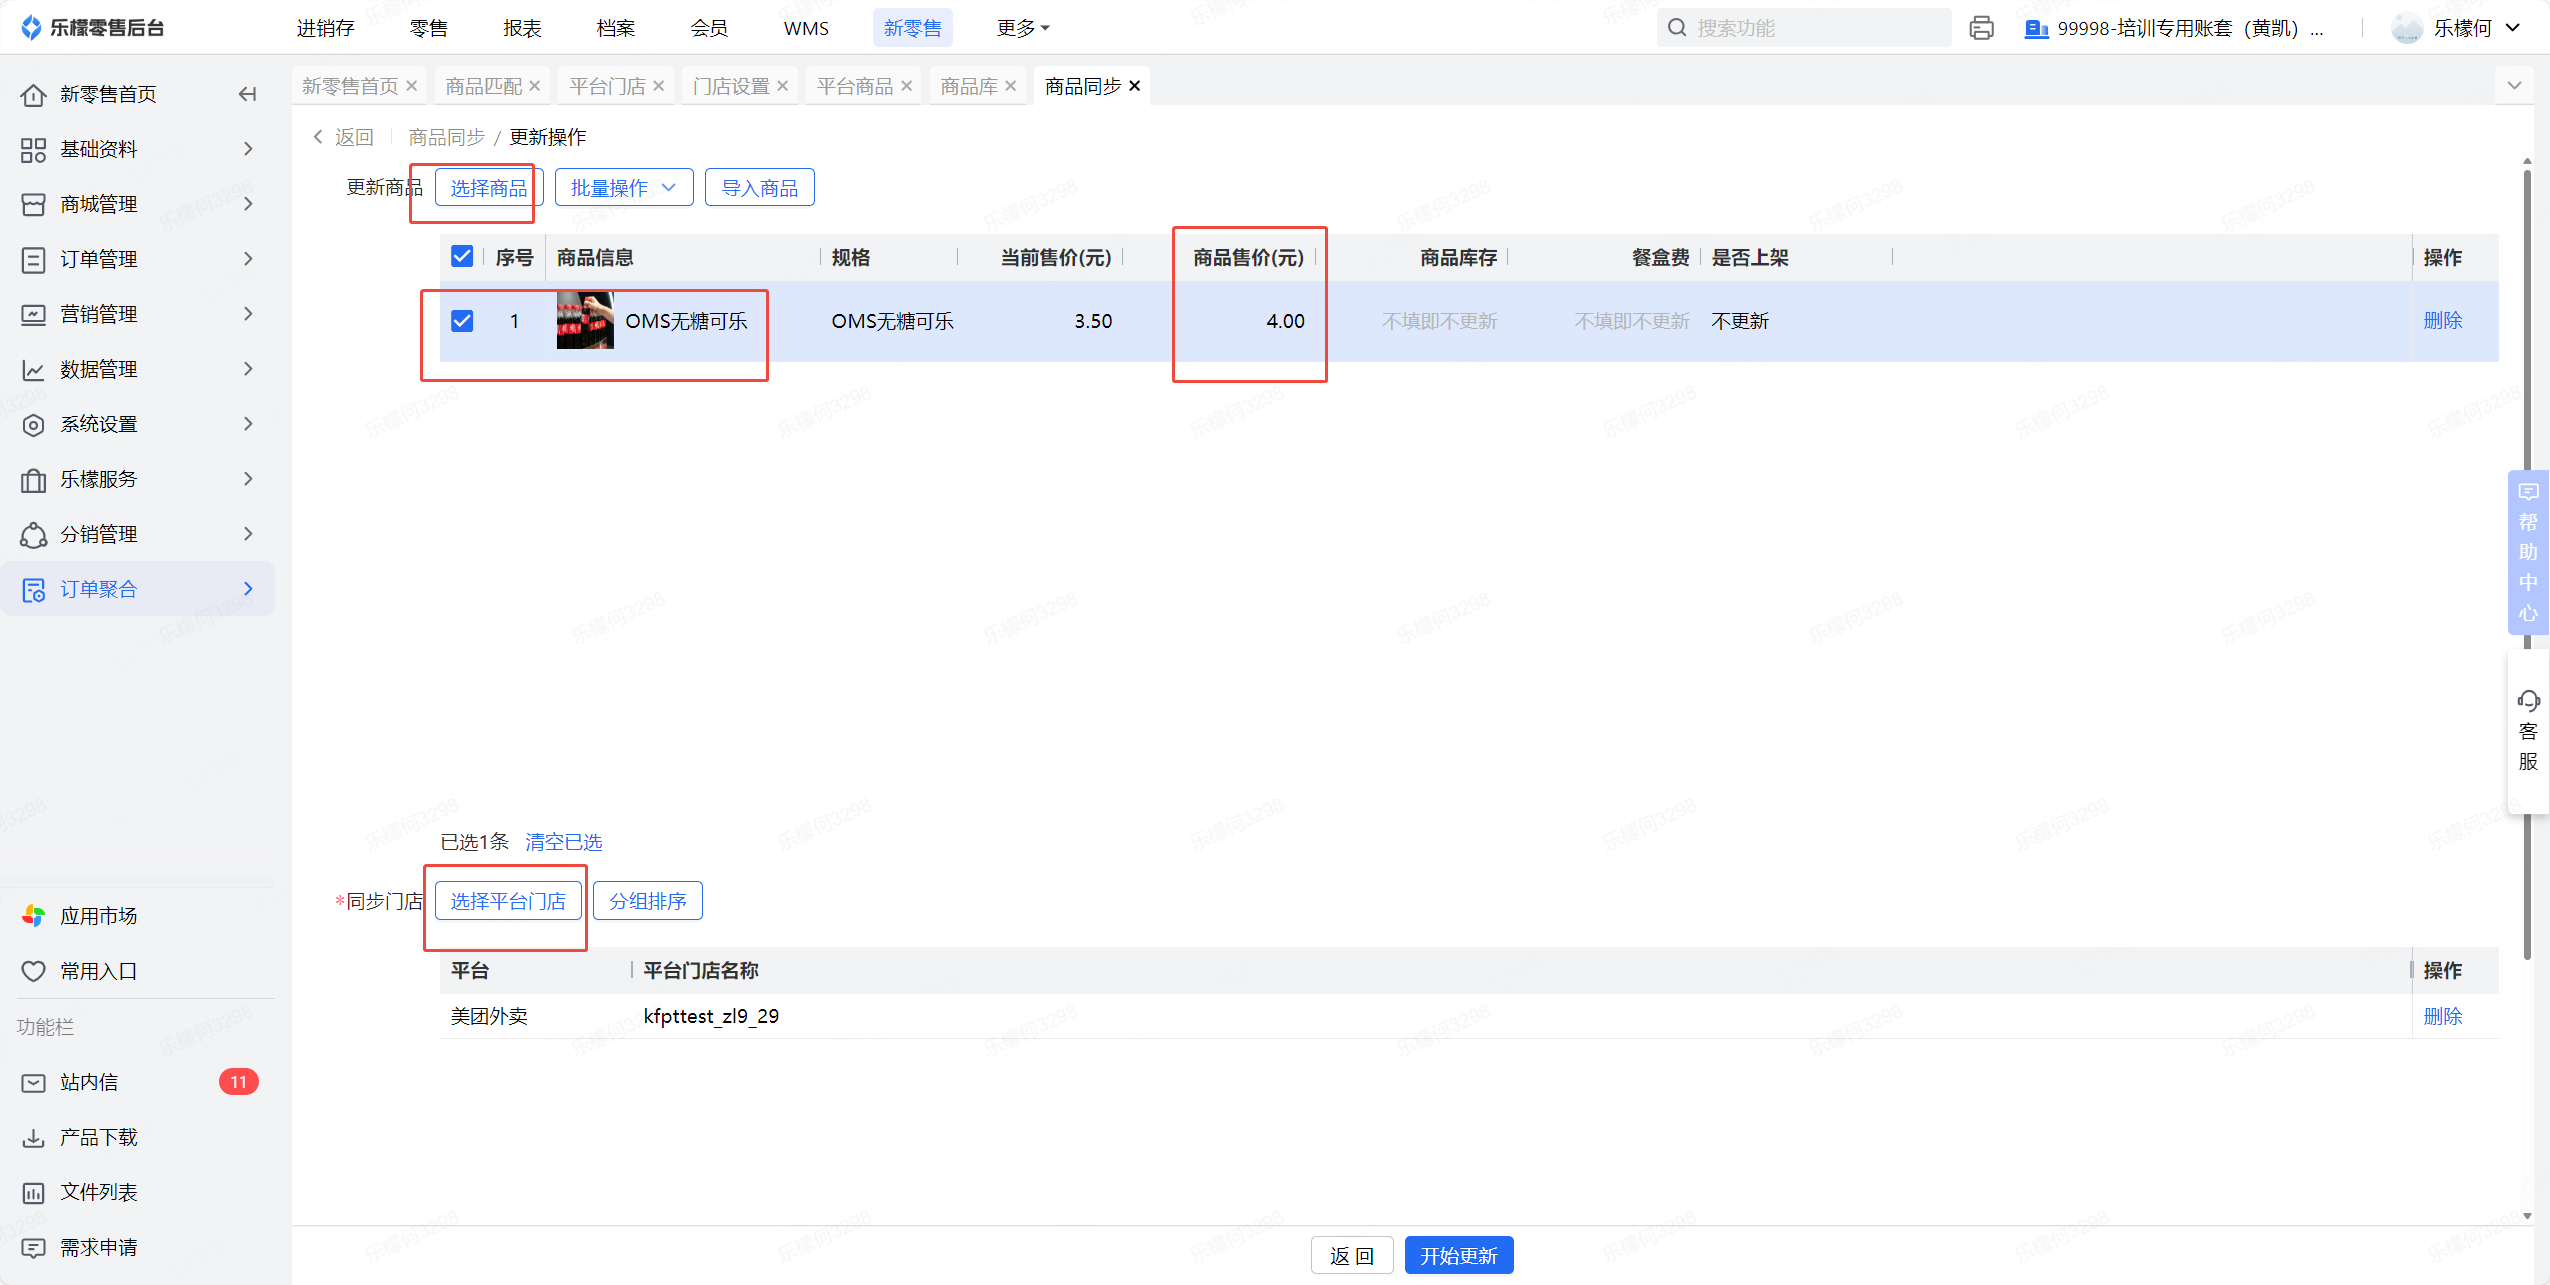Open 站内信 mail icon entry
Viewport: 2550px width, 1285px height.
[x=34, y=1082]
